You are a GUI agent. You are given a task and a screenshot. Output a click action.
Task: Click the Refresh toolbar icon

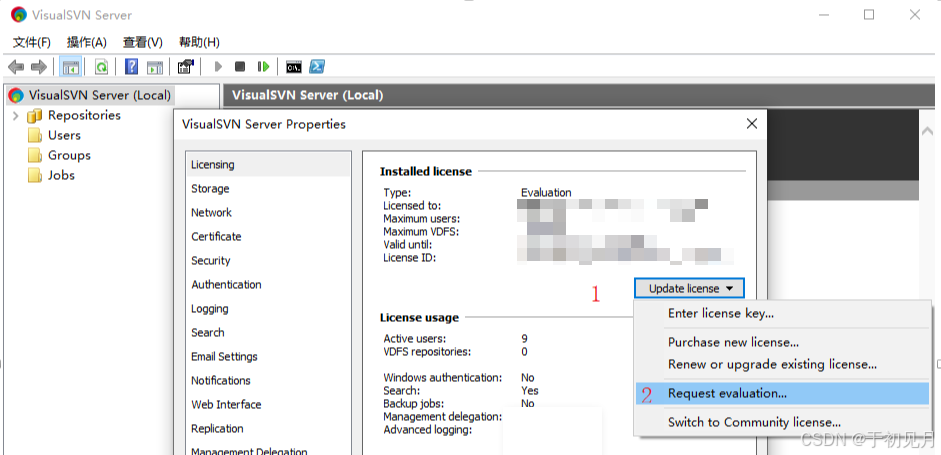point(102,67)
